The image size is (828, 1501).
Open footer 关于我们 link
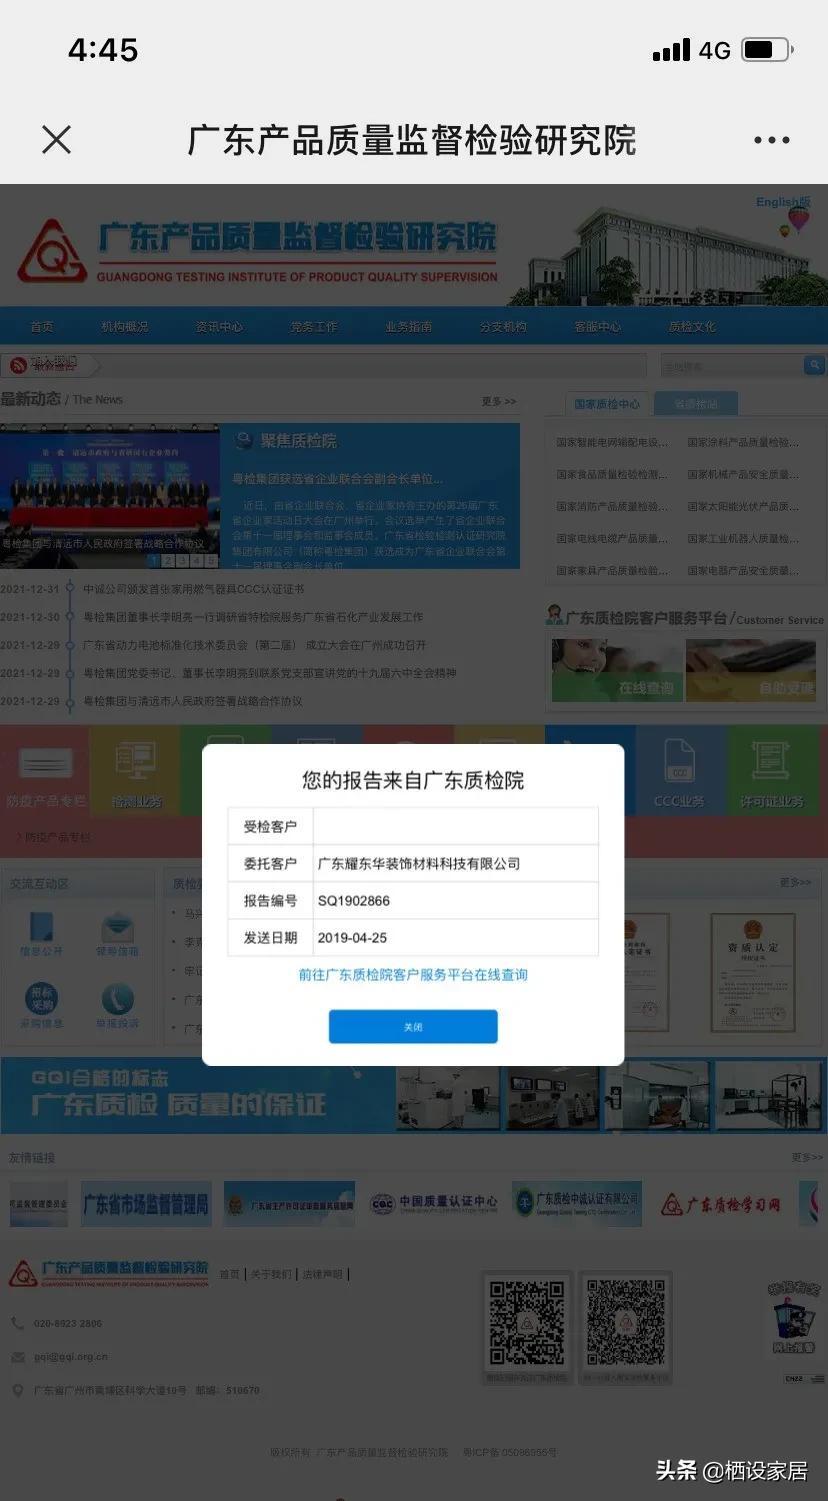(x=271, y=1274)
